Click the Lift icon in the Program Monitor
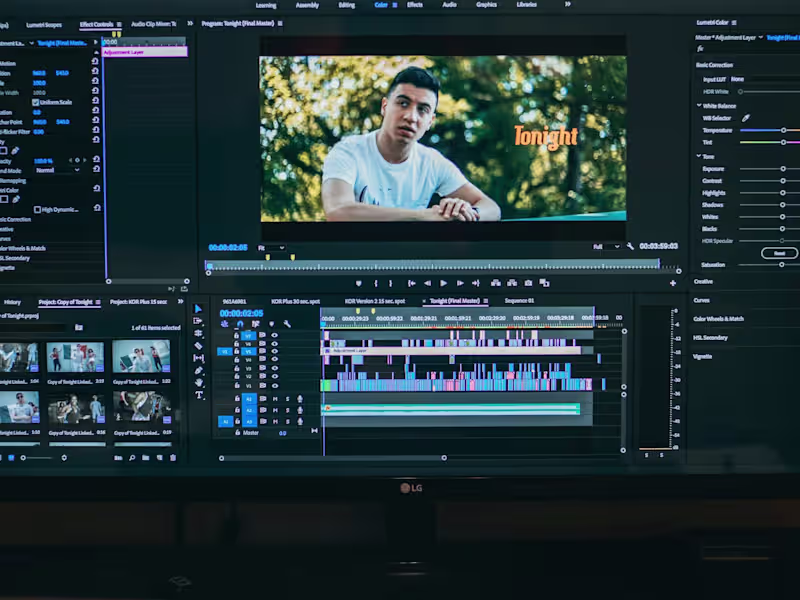The height and width of the screenshot is (600, 800). (x=495, y=281)
